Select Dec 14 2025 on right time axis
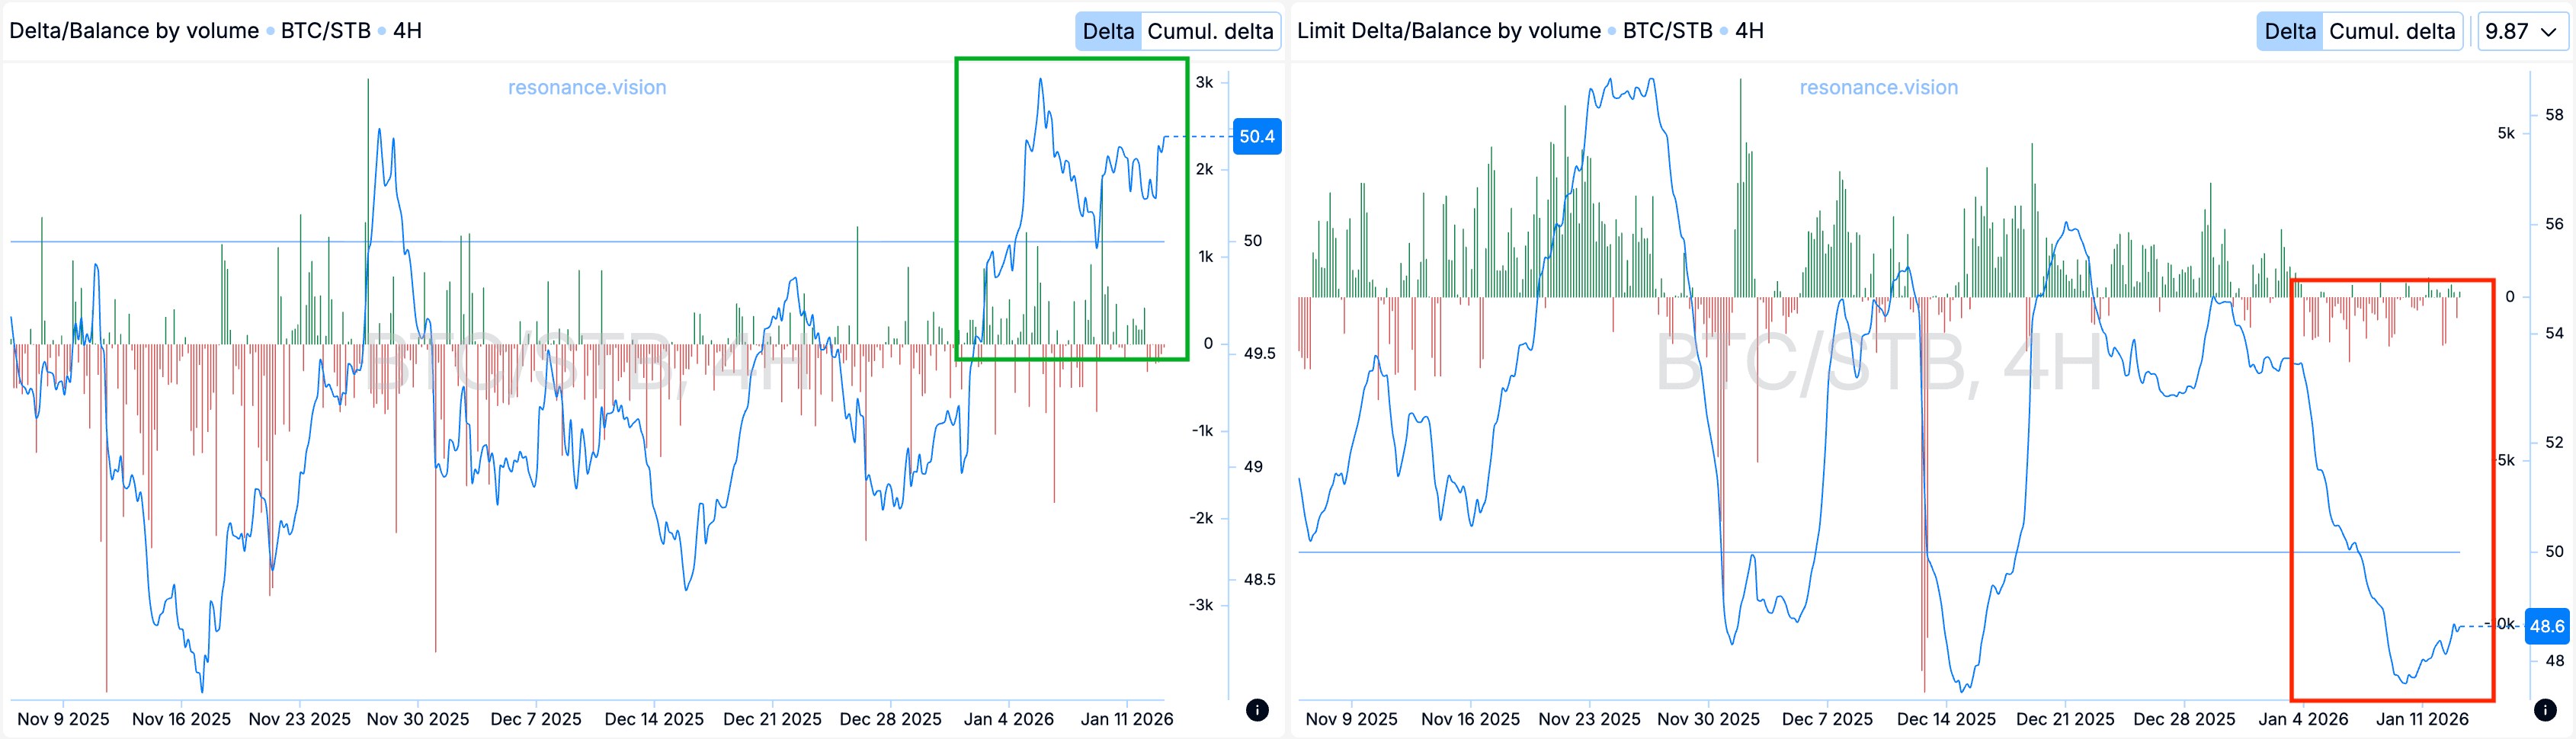 click(1945, 719)
